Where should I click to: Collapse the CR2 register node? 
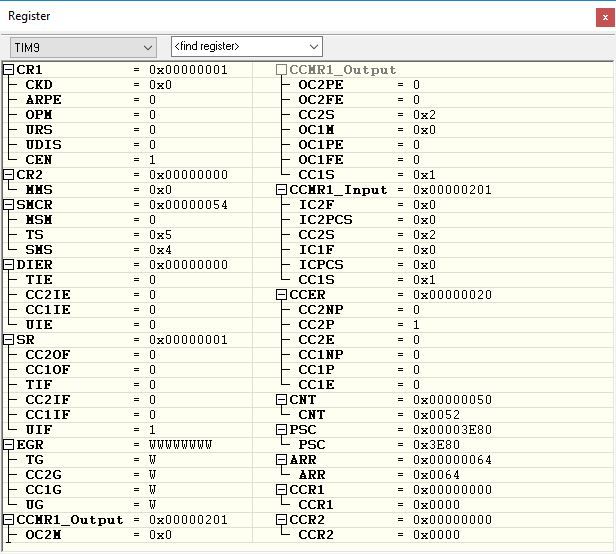click(8, 174)
